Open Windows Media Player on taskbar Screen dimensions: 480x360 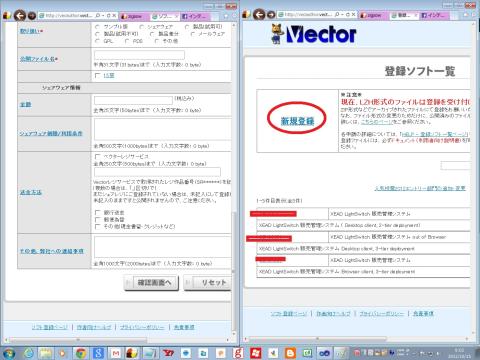[x=62, y=353]
